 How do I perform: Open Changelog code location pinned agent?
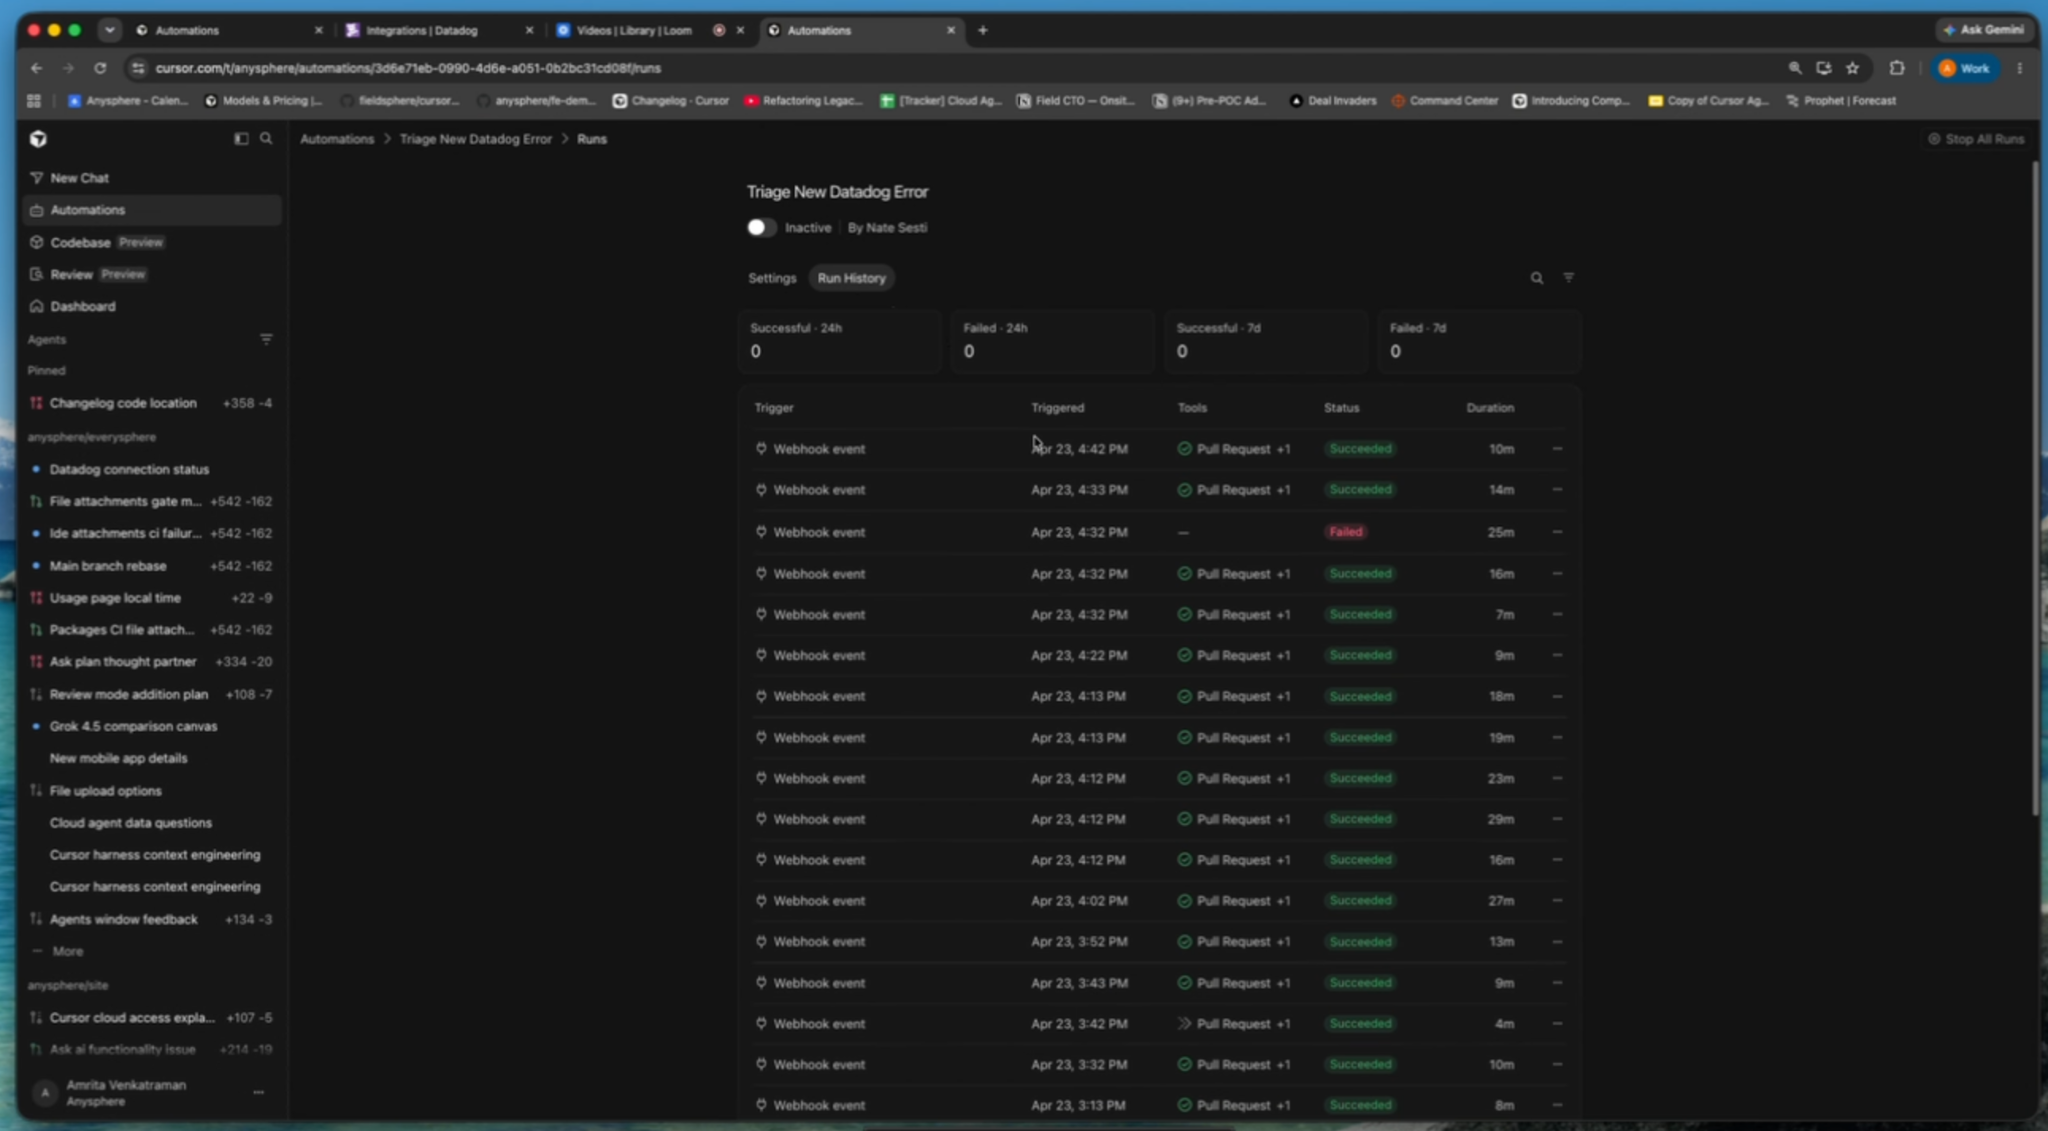click(x=152, y=403)
